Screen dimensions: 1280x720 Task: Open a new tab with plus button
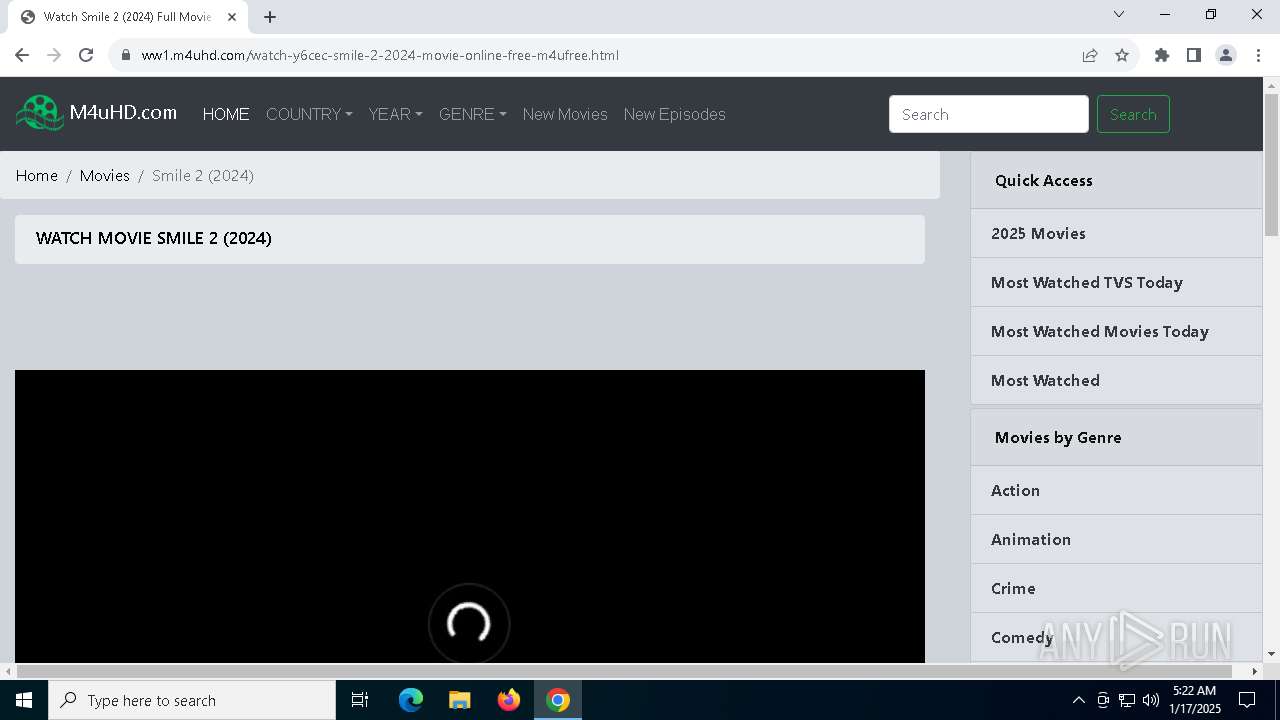(270, 17)
